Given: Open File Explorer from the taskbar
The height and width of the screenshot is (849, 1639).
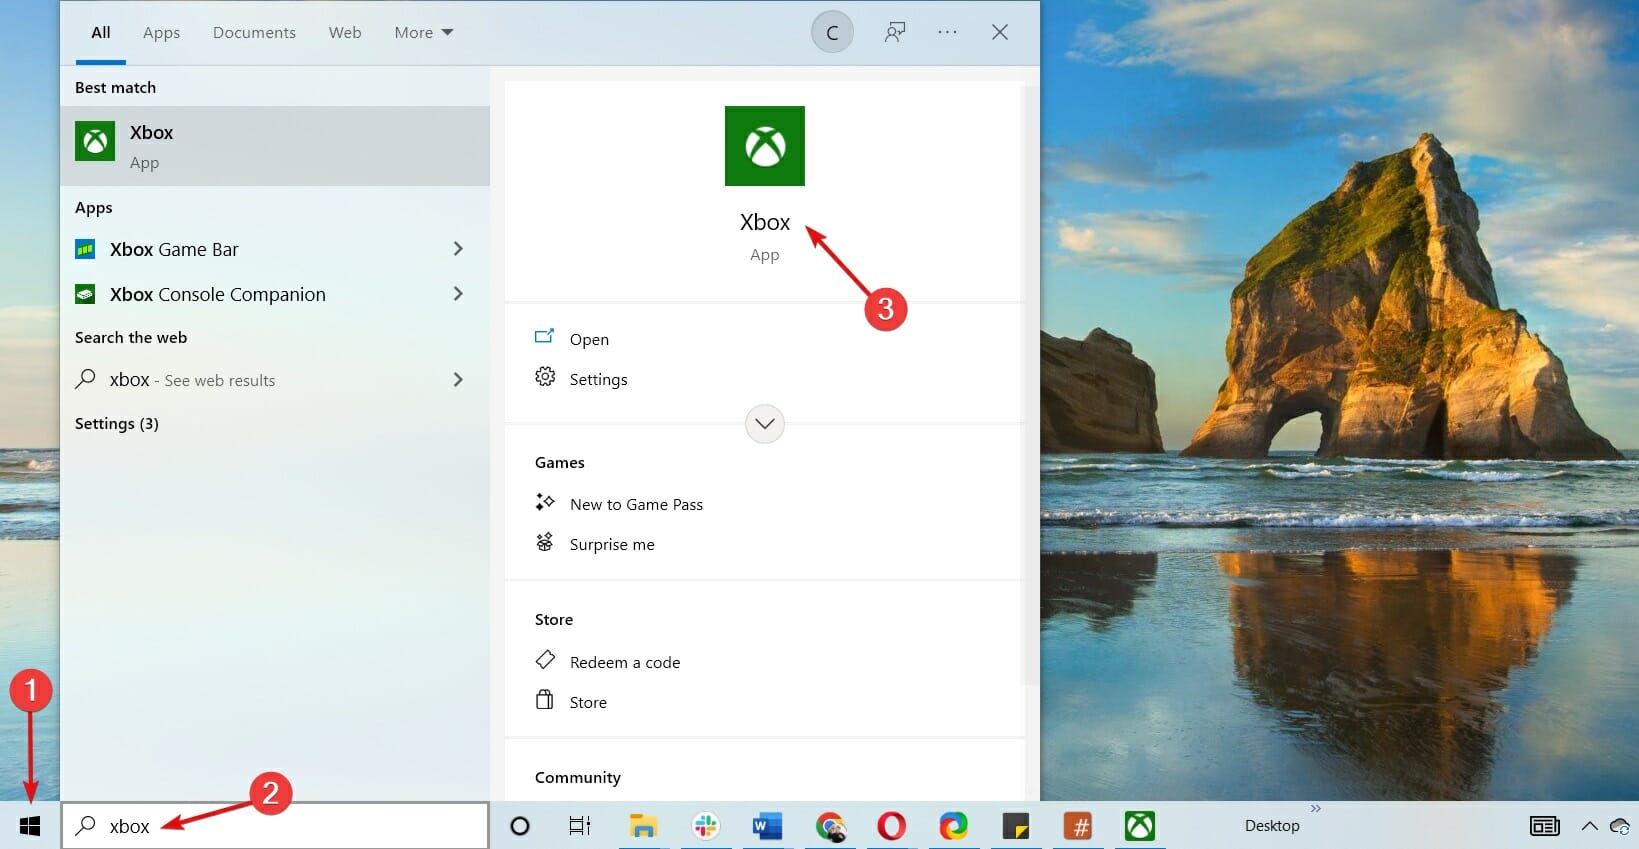Looking at the screenshot, I should click(x=643, y=826).
